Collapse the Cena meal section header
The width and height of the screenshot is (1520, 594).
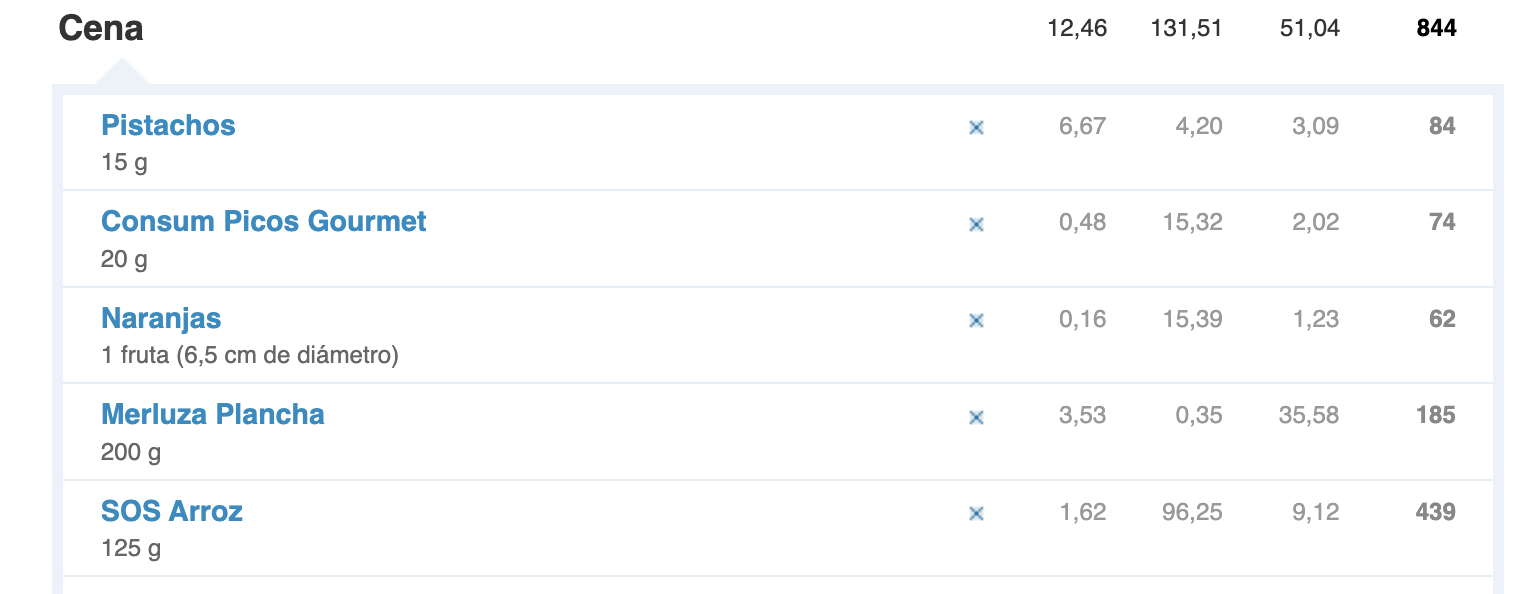[101, 28]
